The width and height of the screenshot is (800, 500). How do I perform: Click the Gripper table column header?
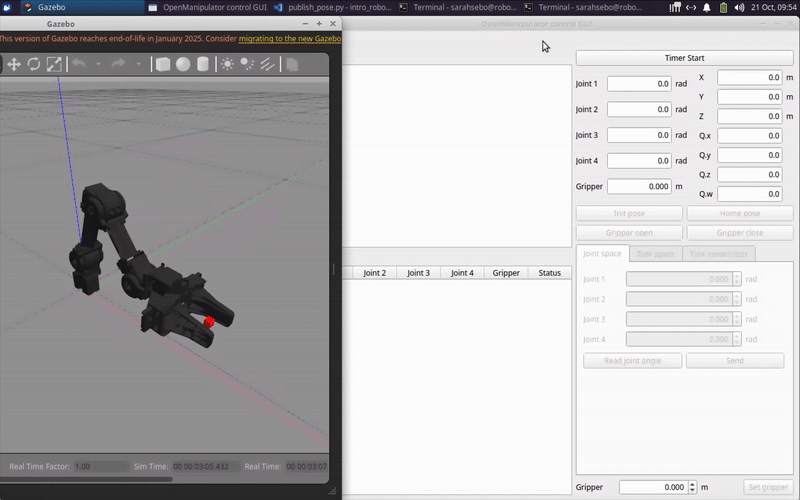tap(506, 273)
